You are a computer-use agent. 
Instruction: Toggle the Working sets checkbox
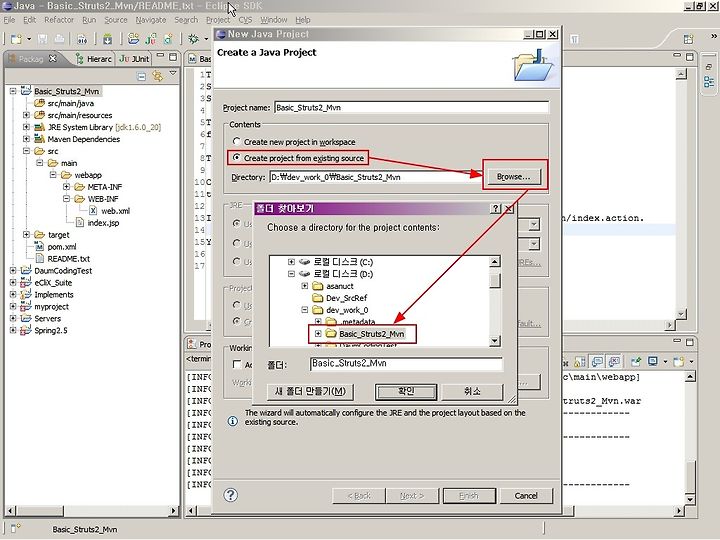(x=237, y=365)
